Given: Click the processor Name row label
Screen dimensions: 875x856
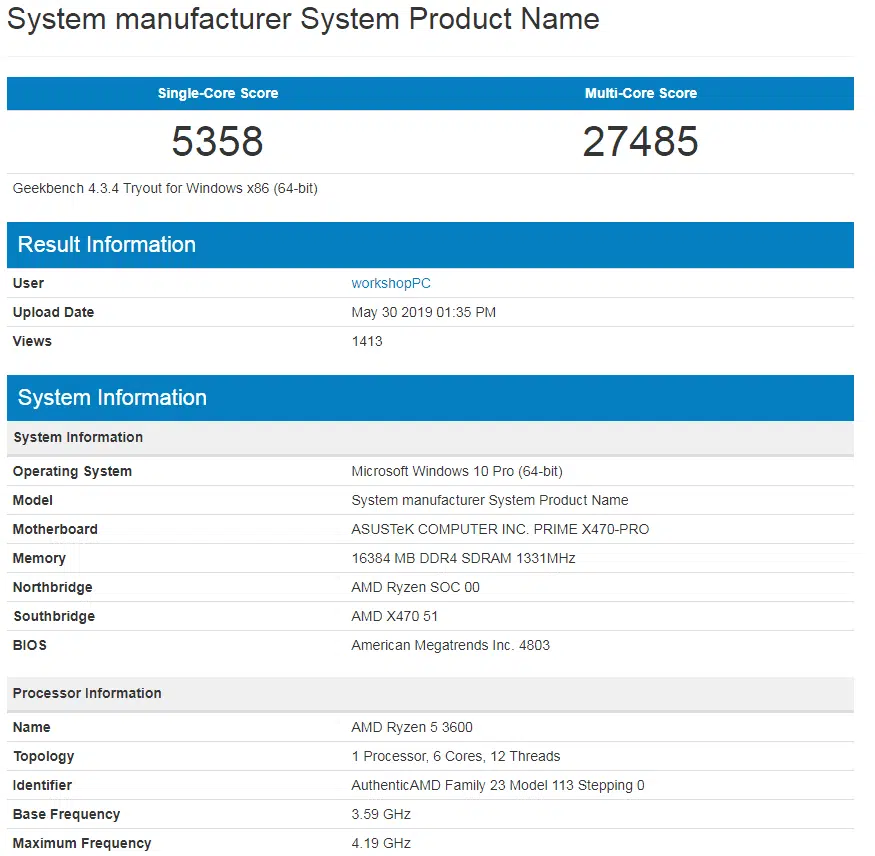Looking at the screenshot, I should [x=32, y=728].
